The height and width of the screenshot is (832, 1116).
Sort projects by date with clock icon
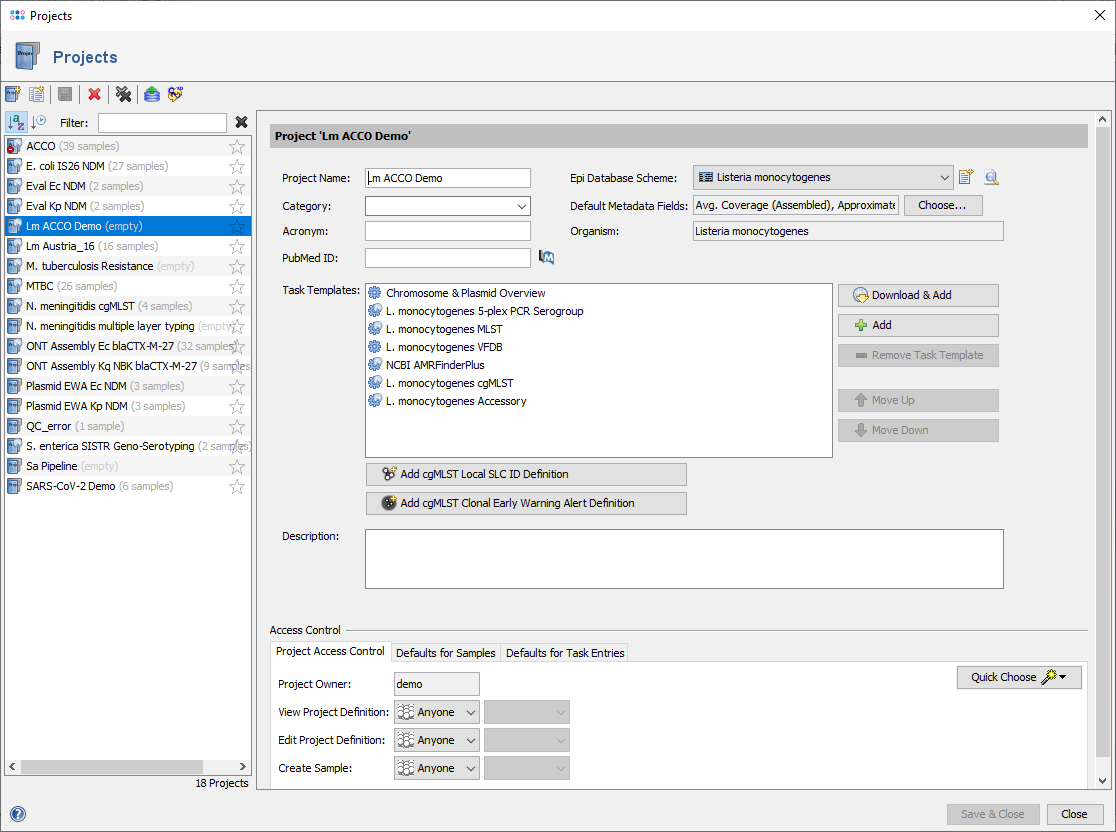click(39, 122)
